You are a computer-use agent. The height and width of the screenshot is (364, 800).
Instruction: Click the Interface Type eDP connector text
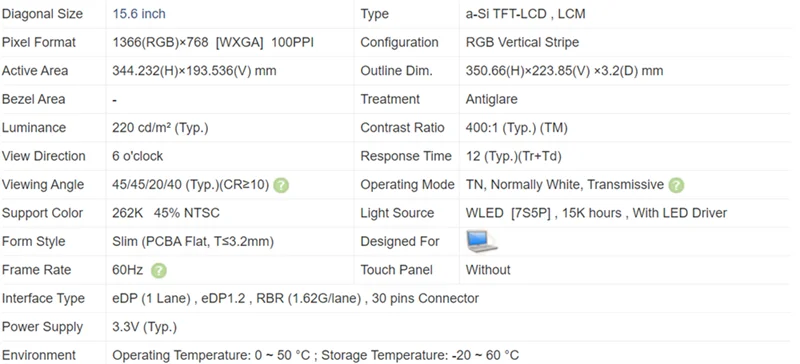(x=295, y=298)
